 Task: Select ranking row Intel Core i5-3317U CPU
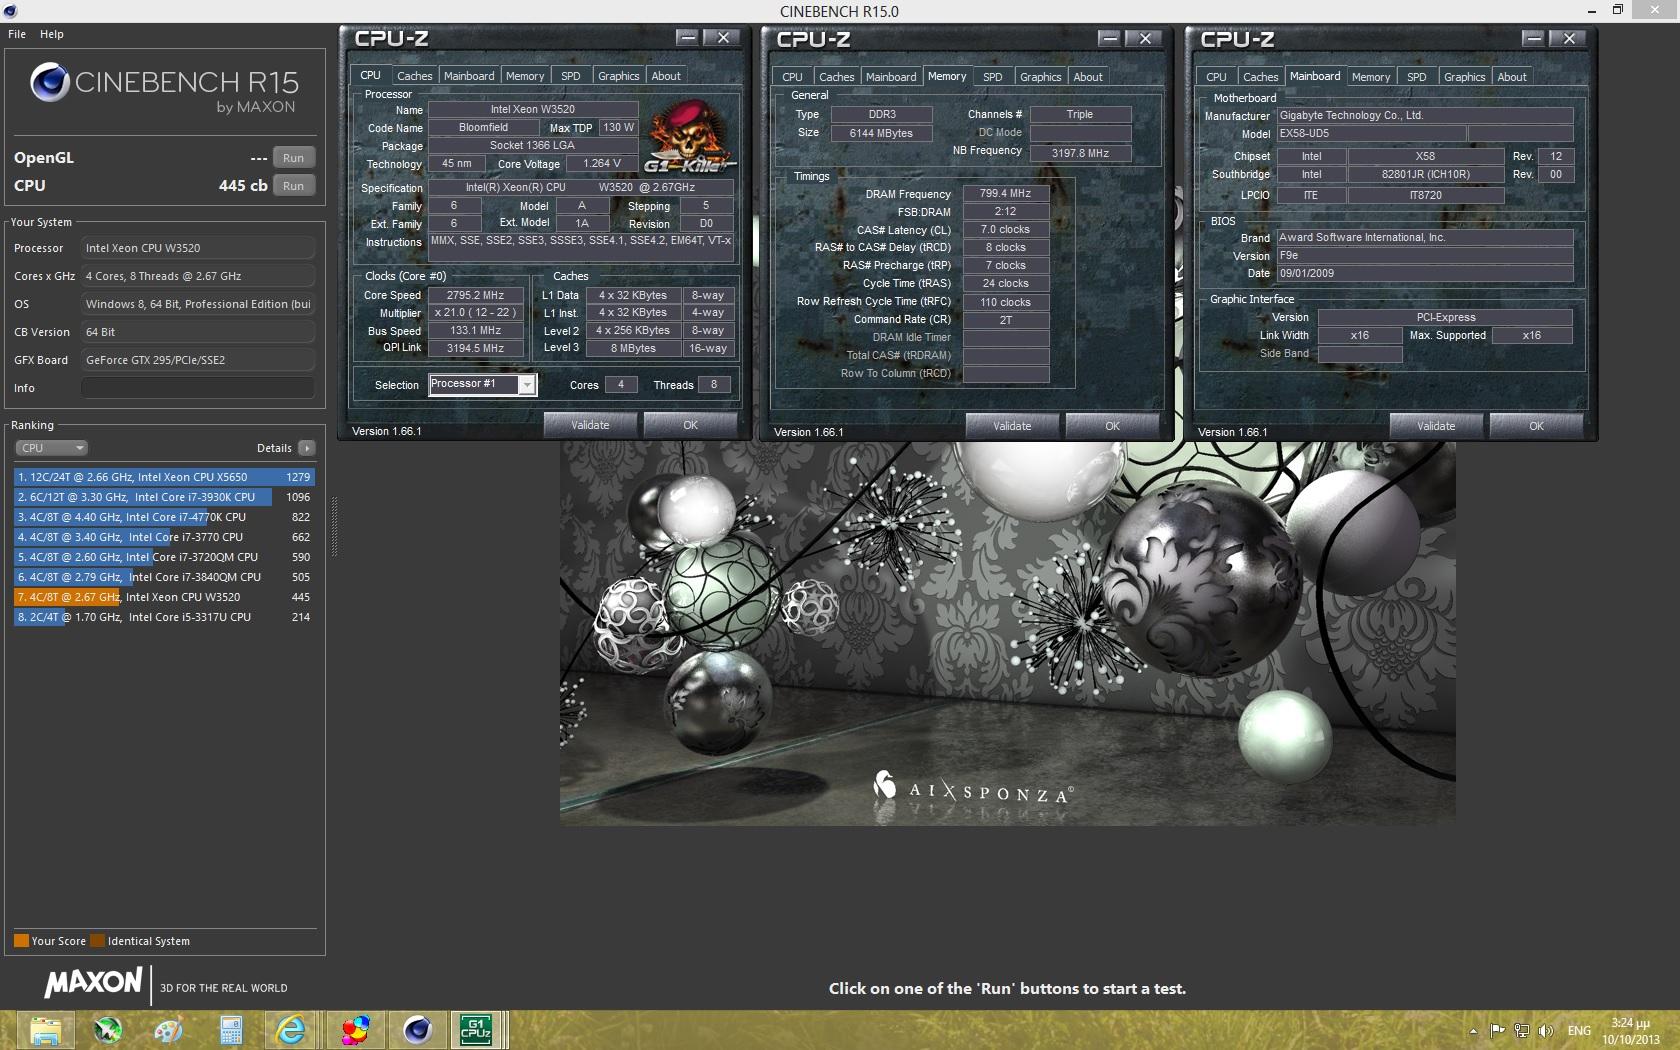pos(164,617)
